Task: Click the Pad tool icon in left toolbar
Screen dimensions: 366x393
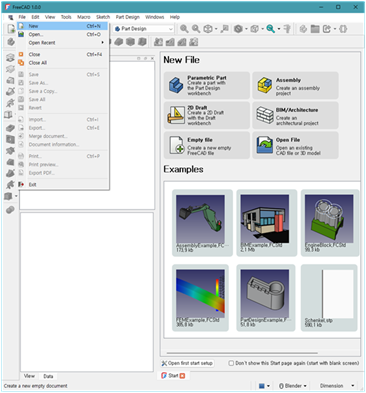Action: tap(10, 57)
